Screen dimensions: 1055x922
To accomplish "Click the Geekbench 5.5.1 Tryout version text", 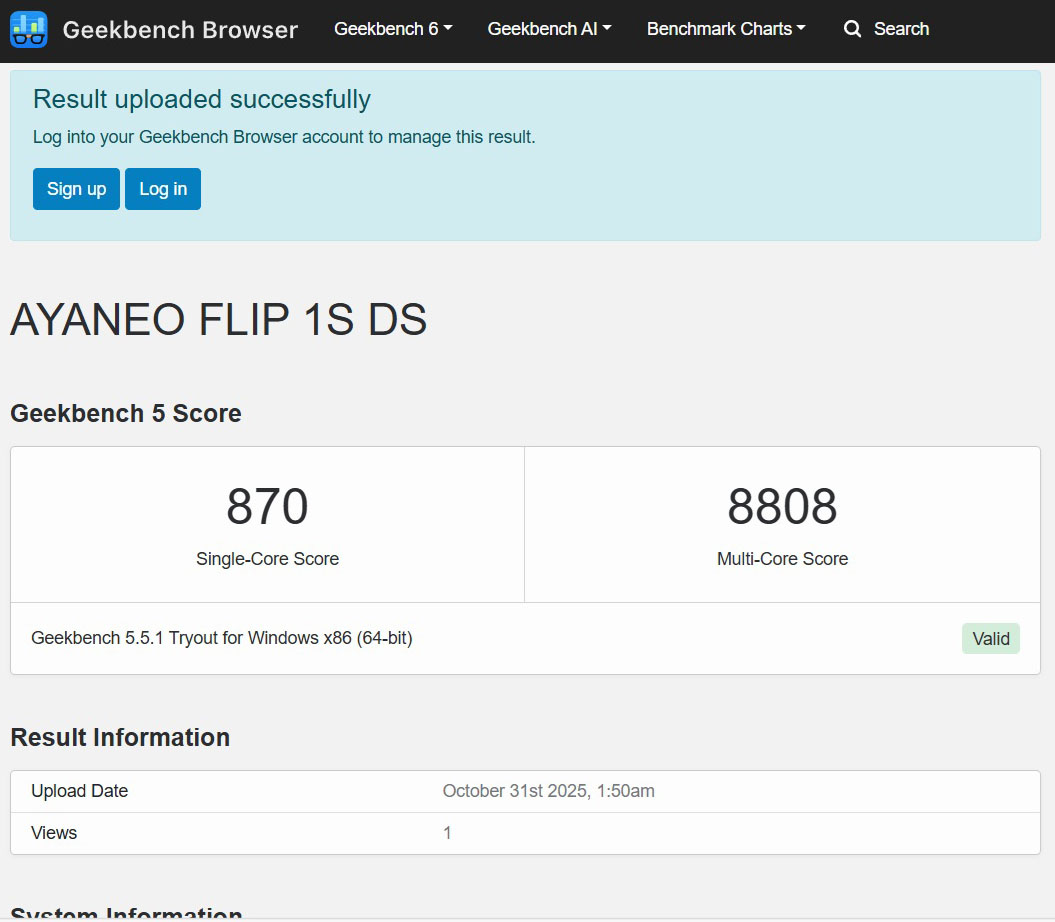I will pyautogui.click(x=222, y=638).
